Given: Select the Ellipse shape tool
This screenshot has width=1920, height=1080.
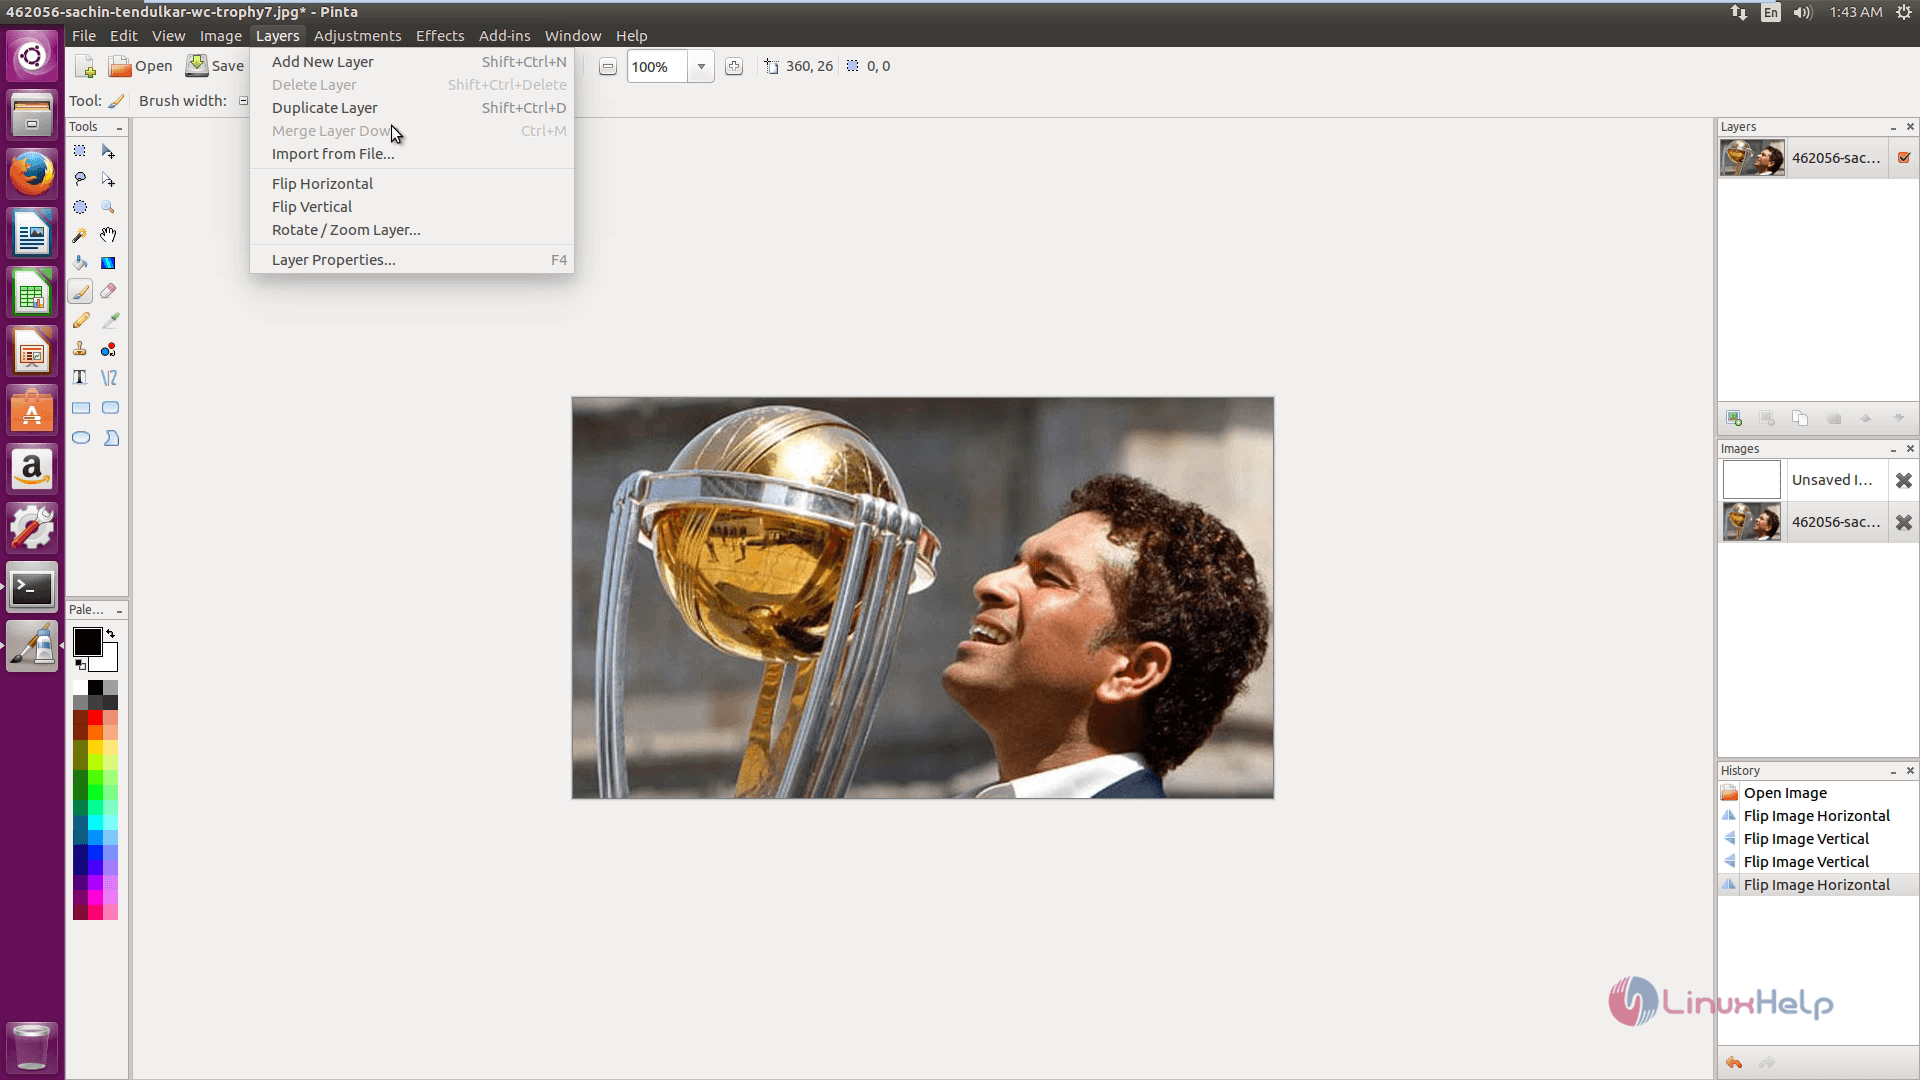Looking at the screenshot, I should tap(81, 438).
